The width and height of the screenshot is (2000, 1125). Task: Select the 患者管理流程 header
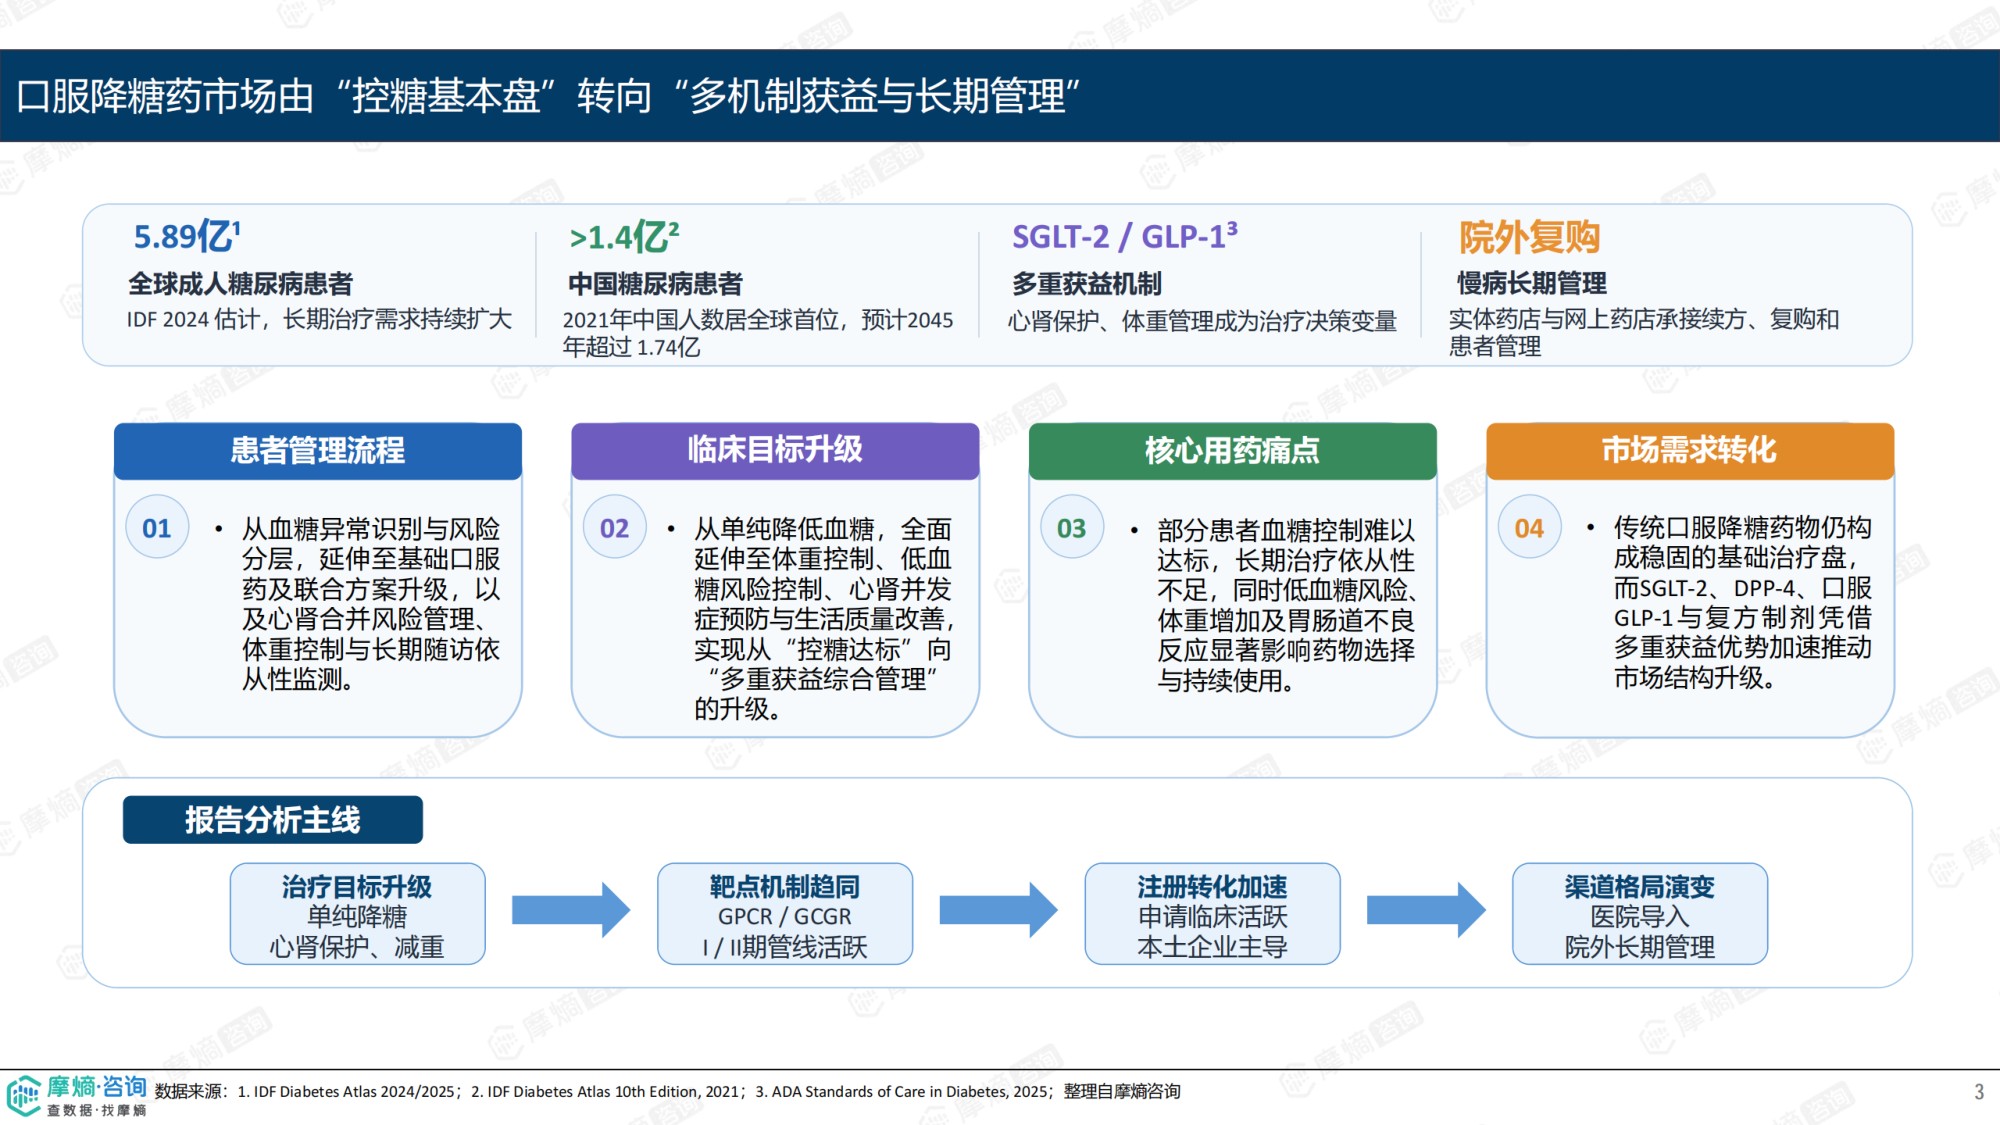click(318, 450)
